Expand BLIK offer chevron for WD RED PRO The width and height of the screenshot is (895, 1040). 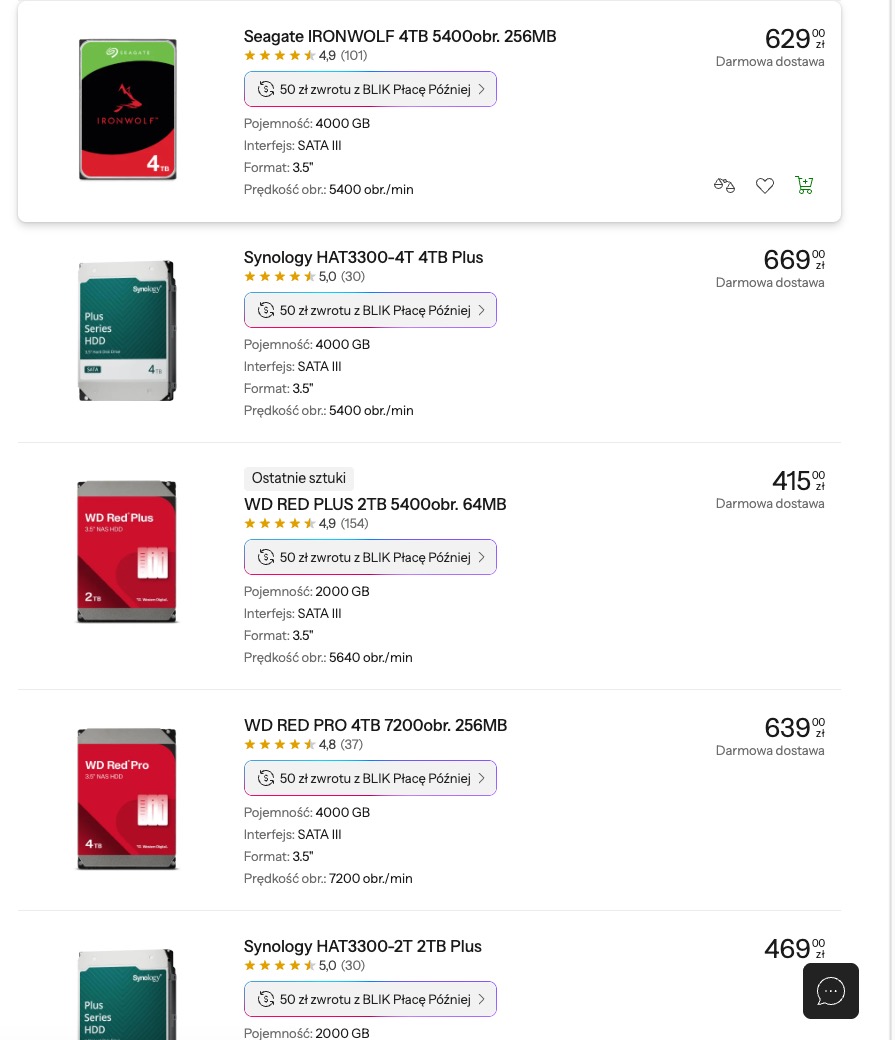(481, 778)
